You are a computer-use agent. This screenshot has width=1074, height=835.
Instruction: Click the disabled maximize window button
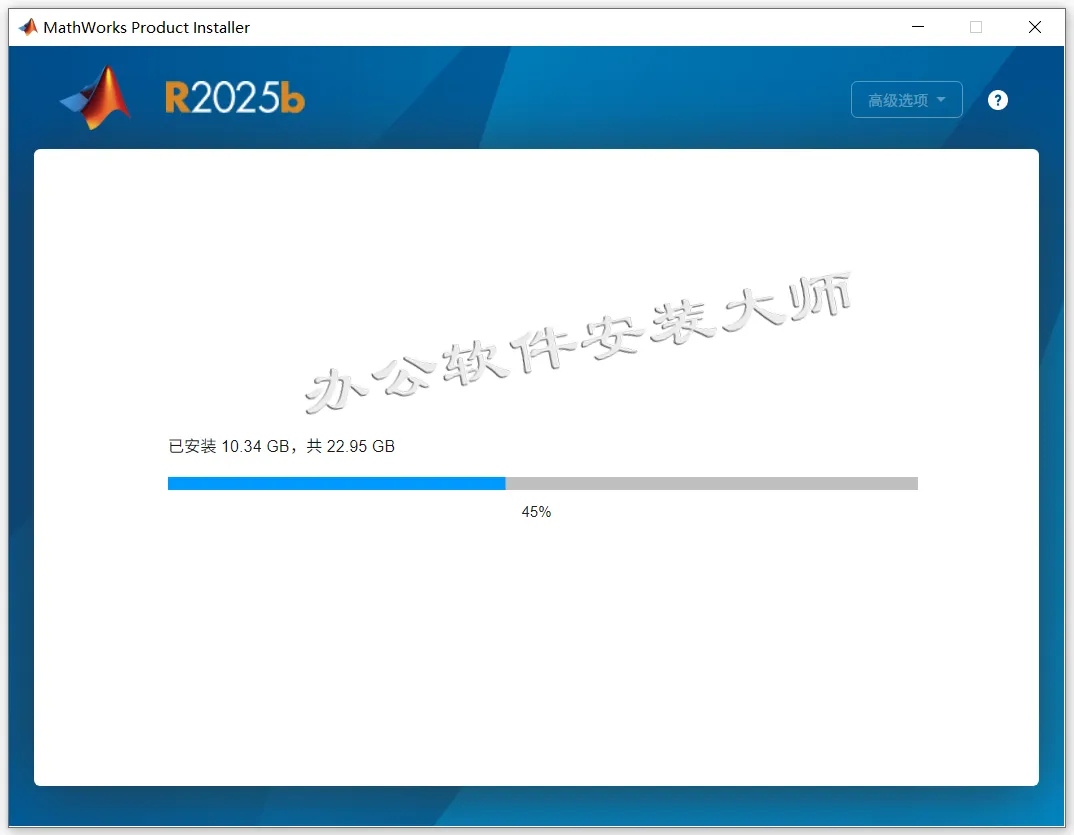976,27
